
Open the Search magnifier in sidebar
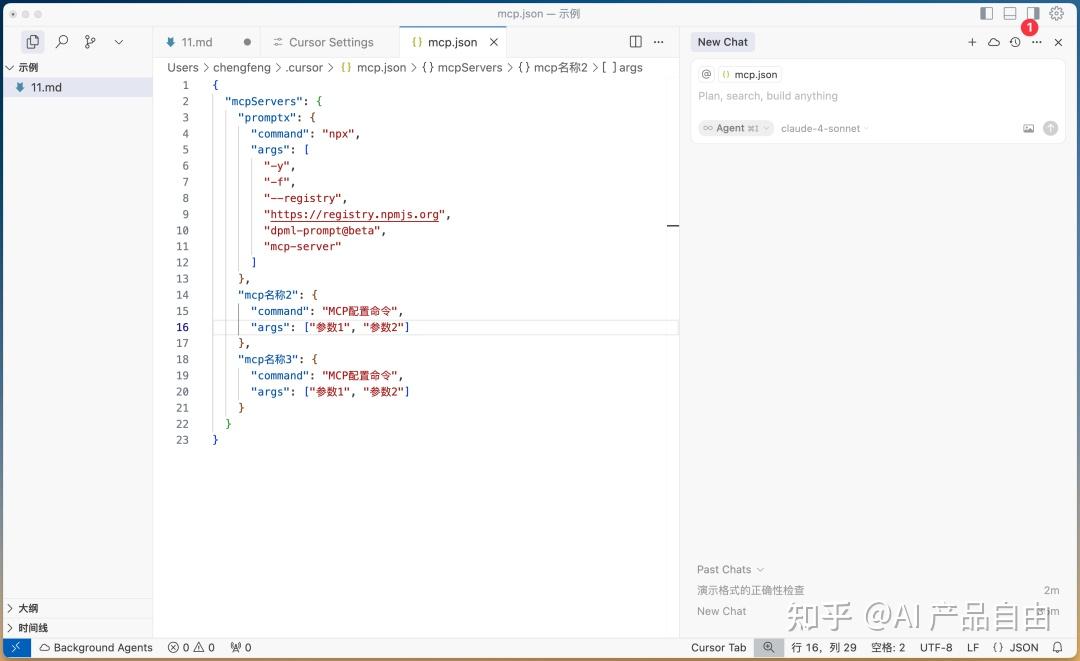pyautogui.click(x=61, y=42)
